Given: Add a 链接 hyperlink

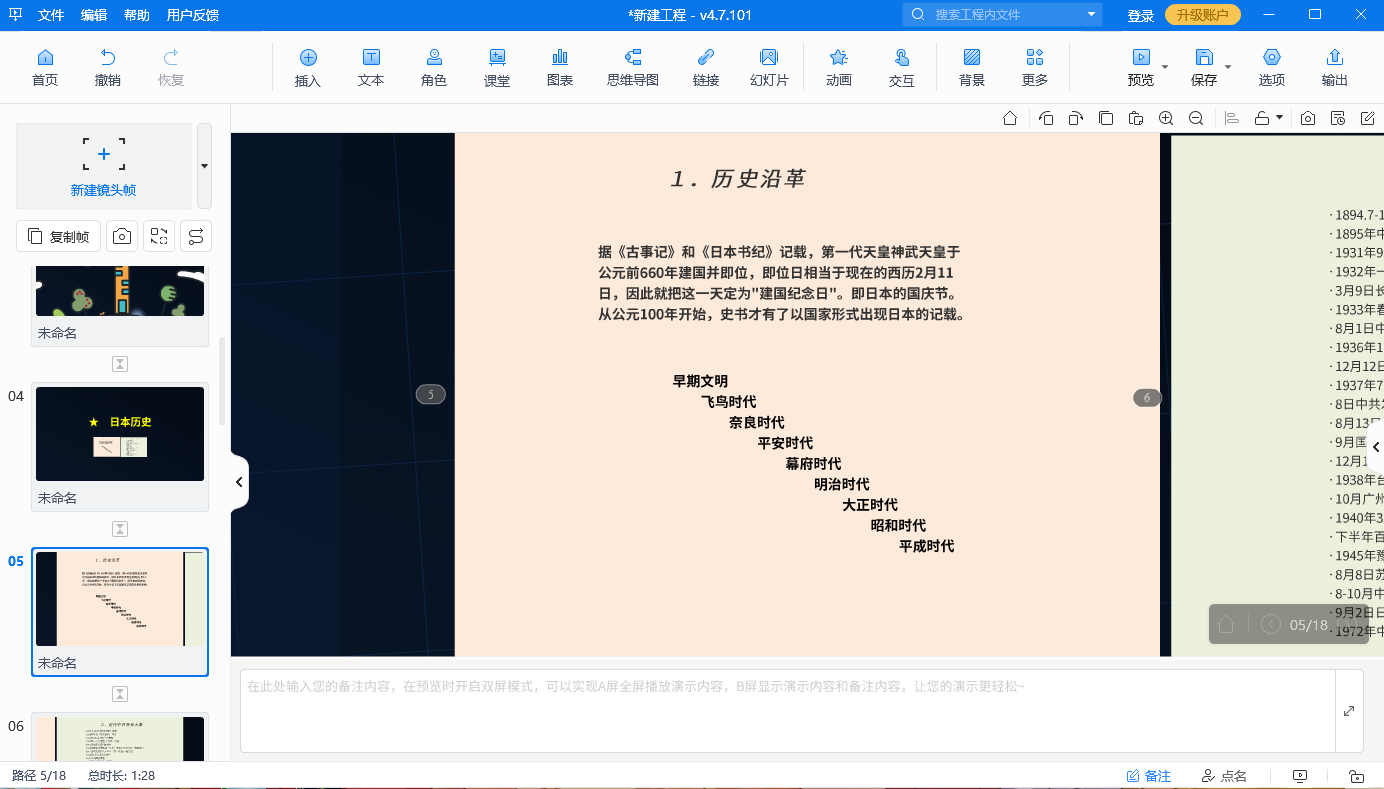Looking at the screenshot, I should coord(706,67).
